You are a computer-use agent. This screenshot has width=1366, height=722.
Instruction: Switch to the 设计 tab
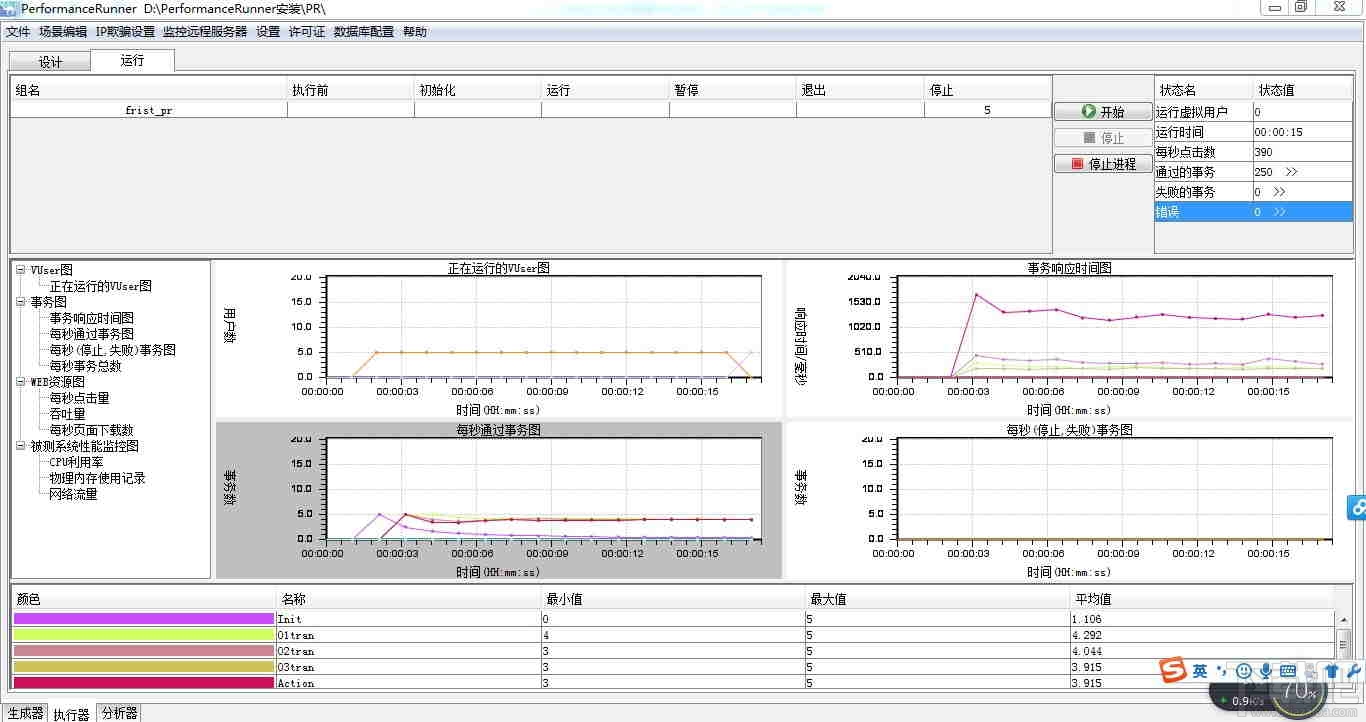(x=50, y=62)
